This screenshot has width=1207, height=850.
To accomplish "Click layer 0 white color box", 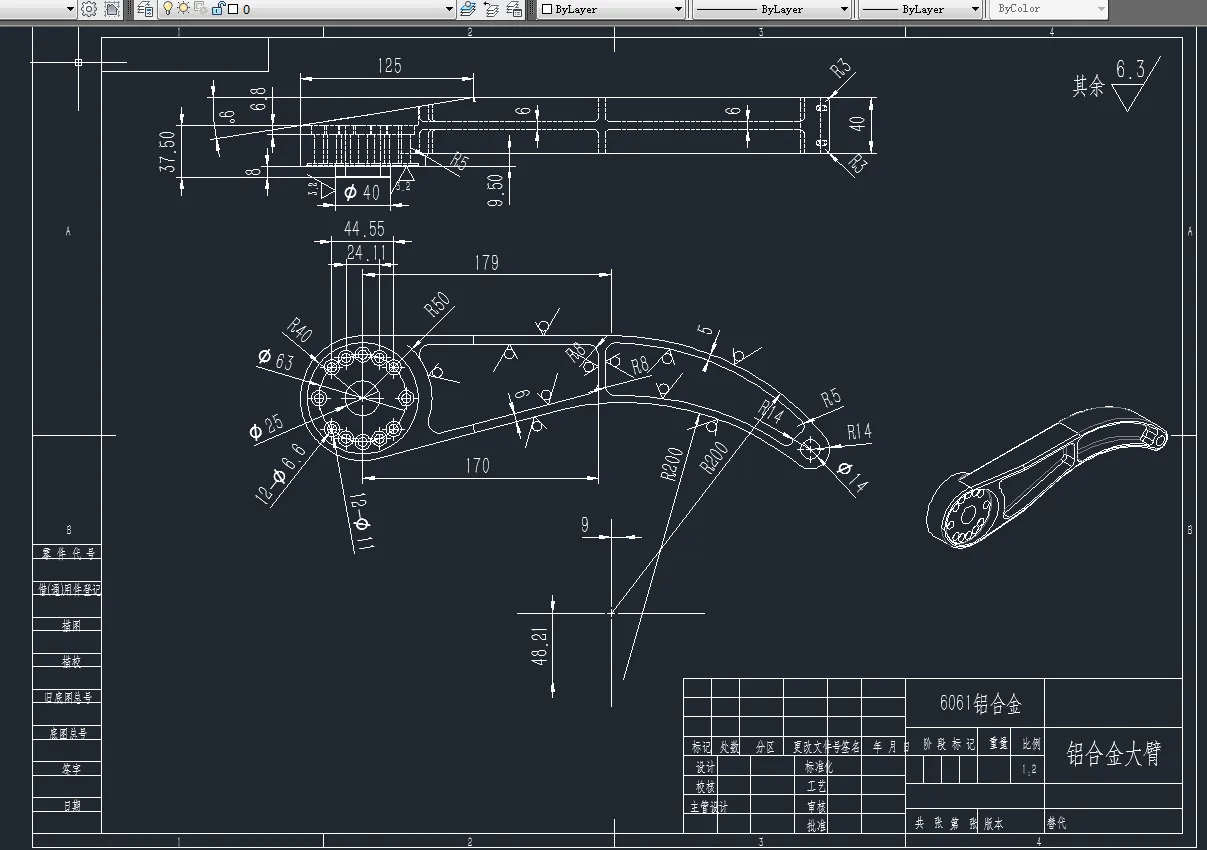I will [233, 9].
